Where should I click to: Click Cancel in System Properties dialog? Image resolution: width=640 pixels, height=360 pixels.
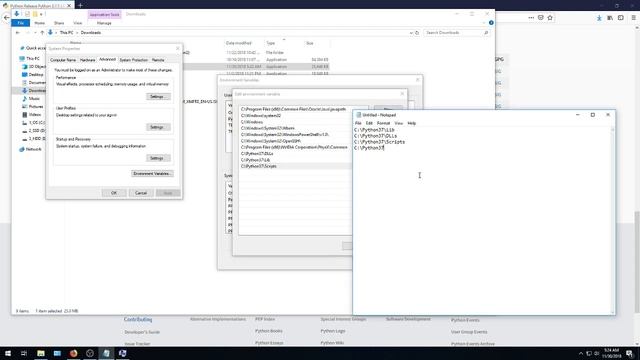141,193
